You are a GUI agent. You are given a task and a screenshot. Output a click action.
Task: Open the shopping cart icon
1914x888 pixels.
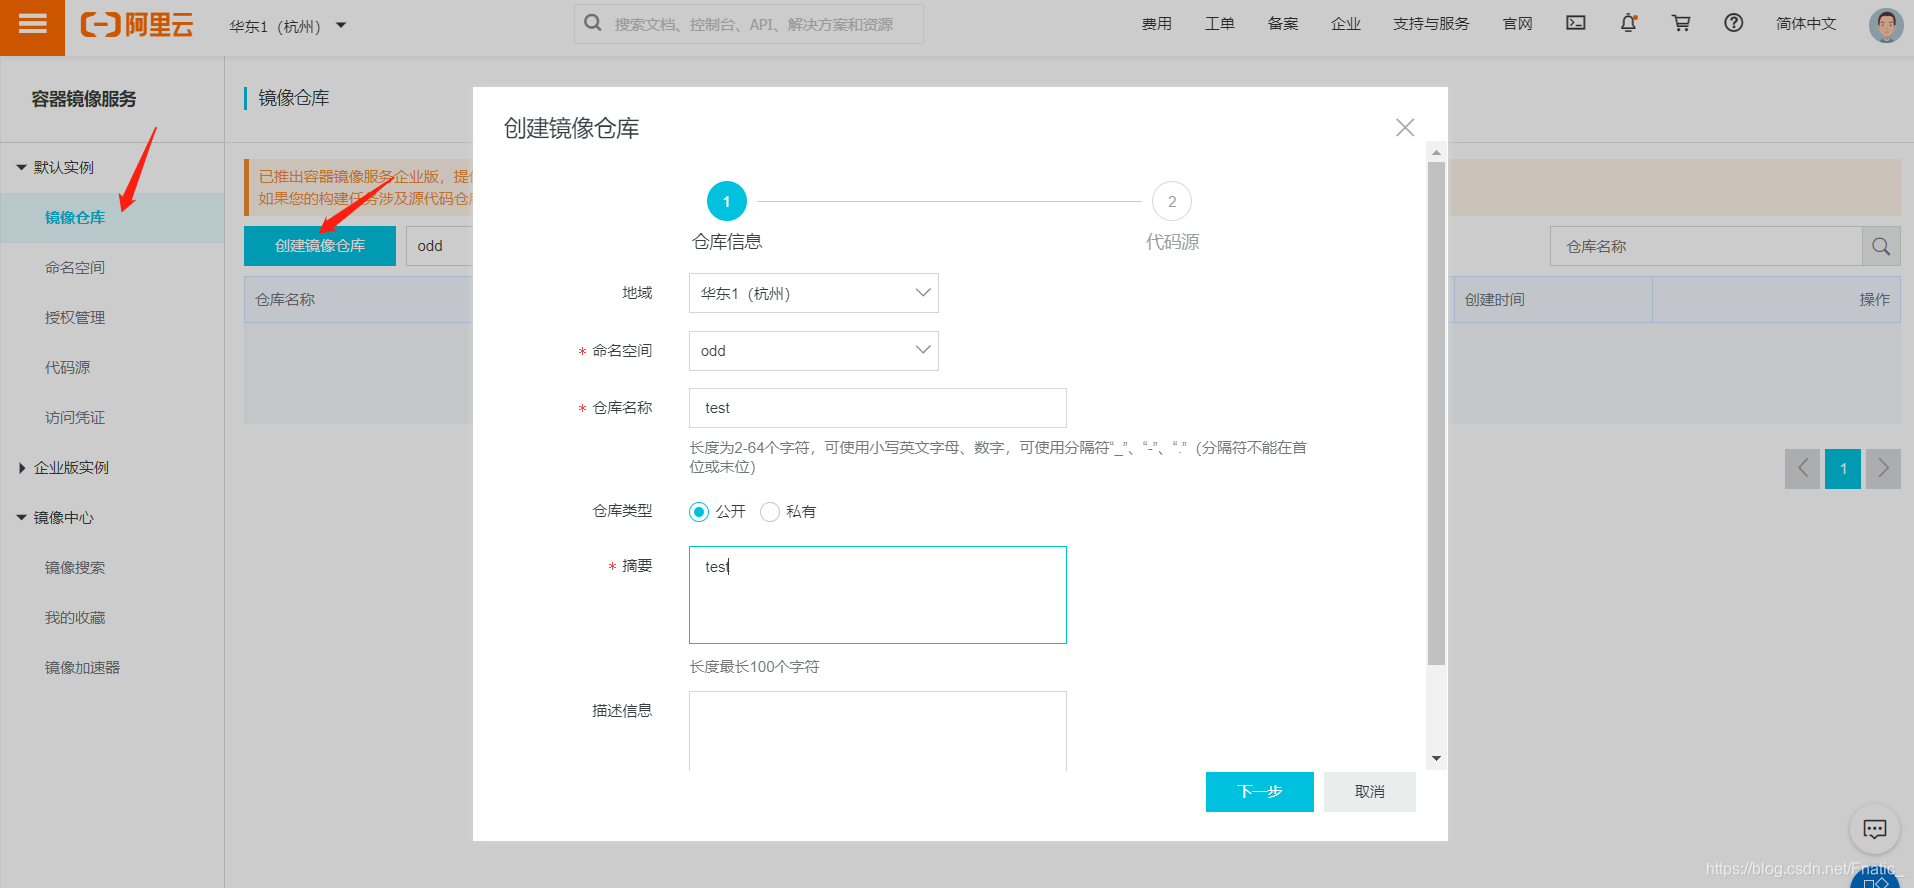tap(1681, 23)
